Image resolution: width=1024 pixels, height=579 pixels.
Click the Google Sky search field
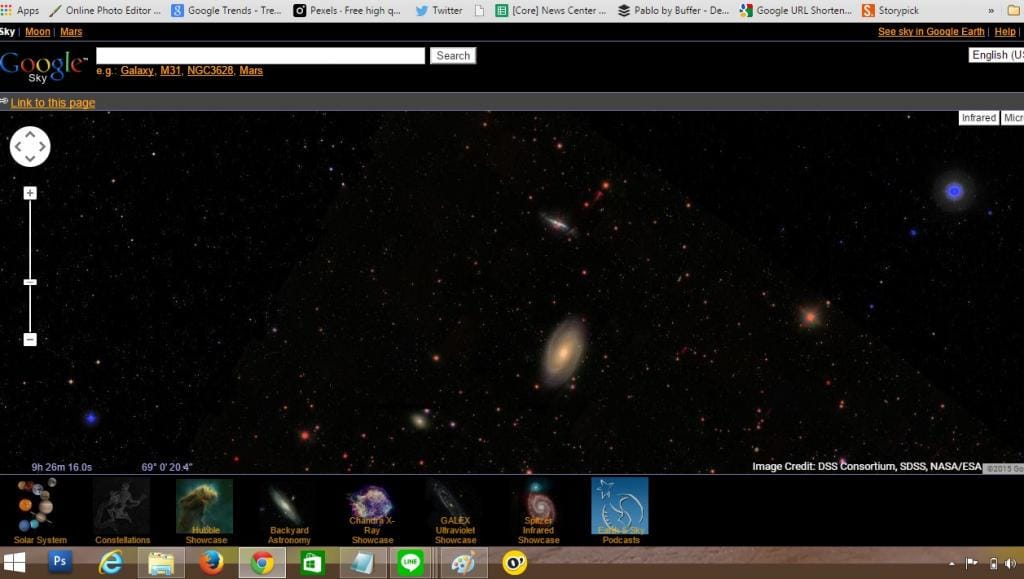point(260,56)
